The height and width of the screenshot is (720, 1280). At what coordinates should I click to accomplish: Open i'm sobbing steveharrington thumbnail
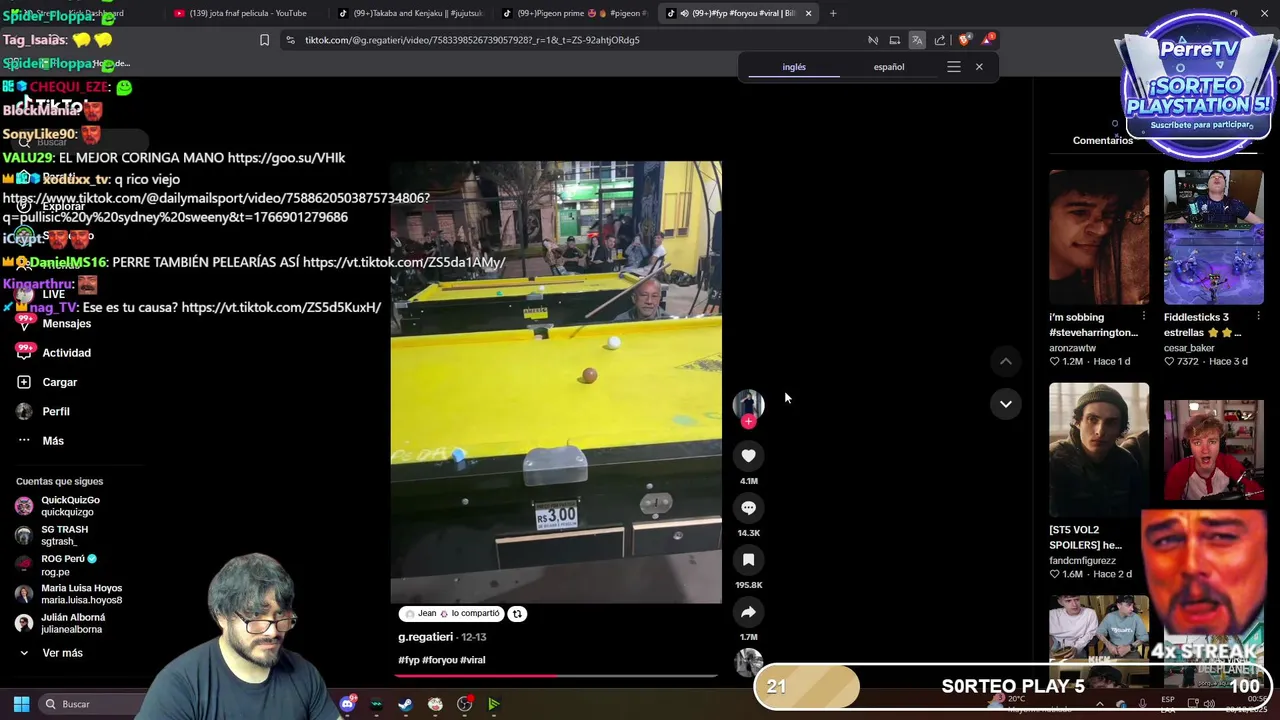pyautogui.click(x=1099, y=237)
